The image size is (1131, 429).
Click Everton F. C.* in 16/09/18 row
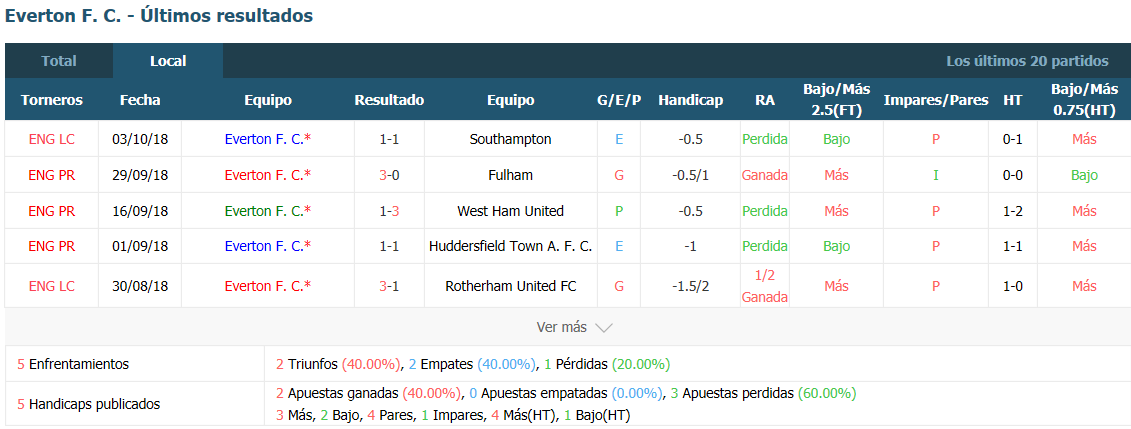pyautogui.click(x=268, y=211)
